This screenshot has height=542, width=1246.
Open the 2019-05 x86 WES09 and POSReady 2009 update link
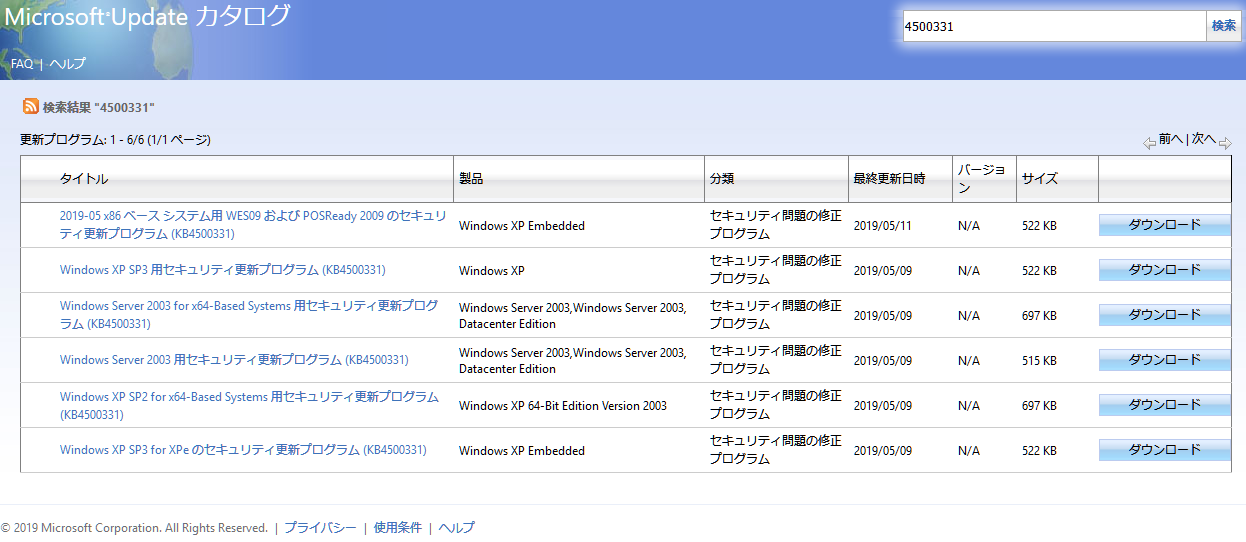tap(253, 225)
